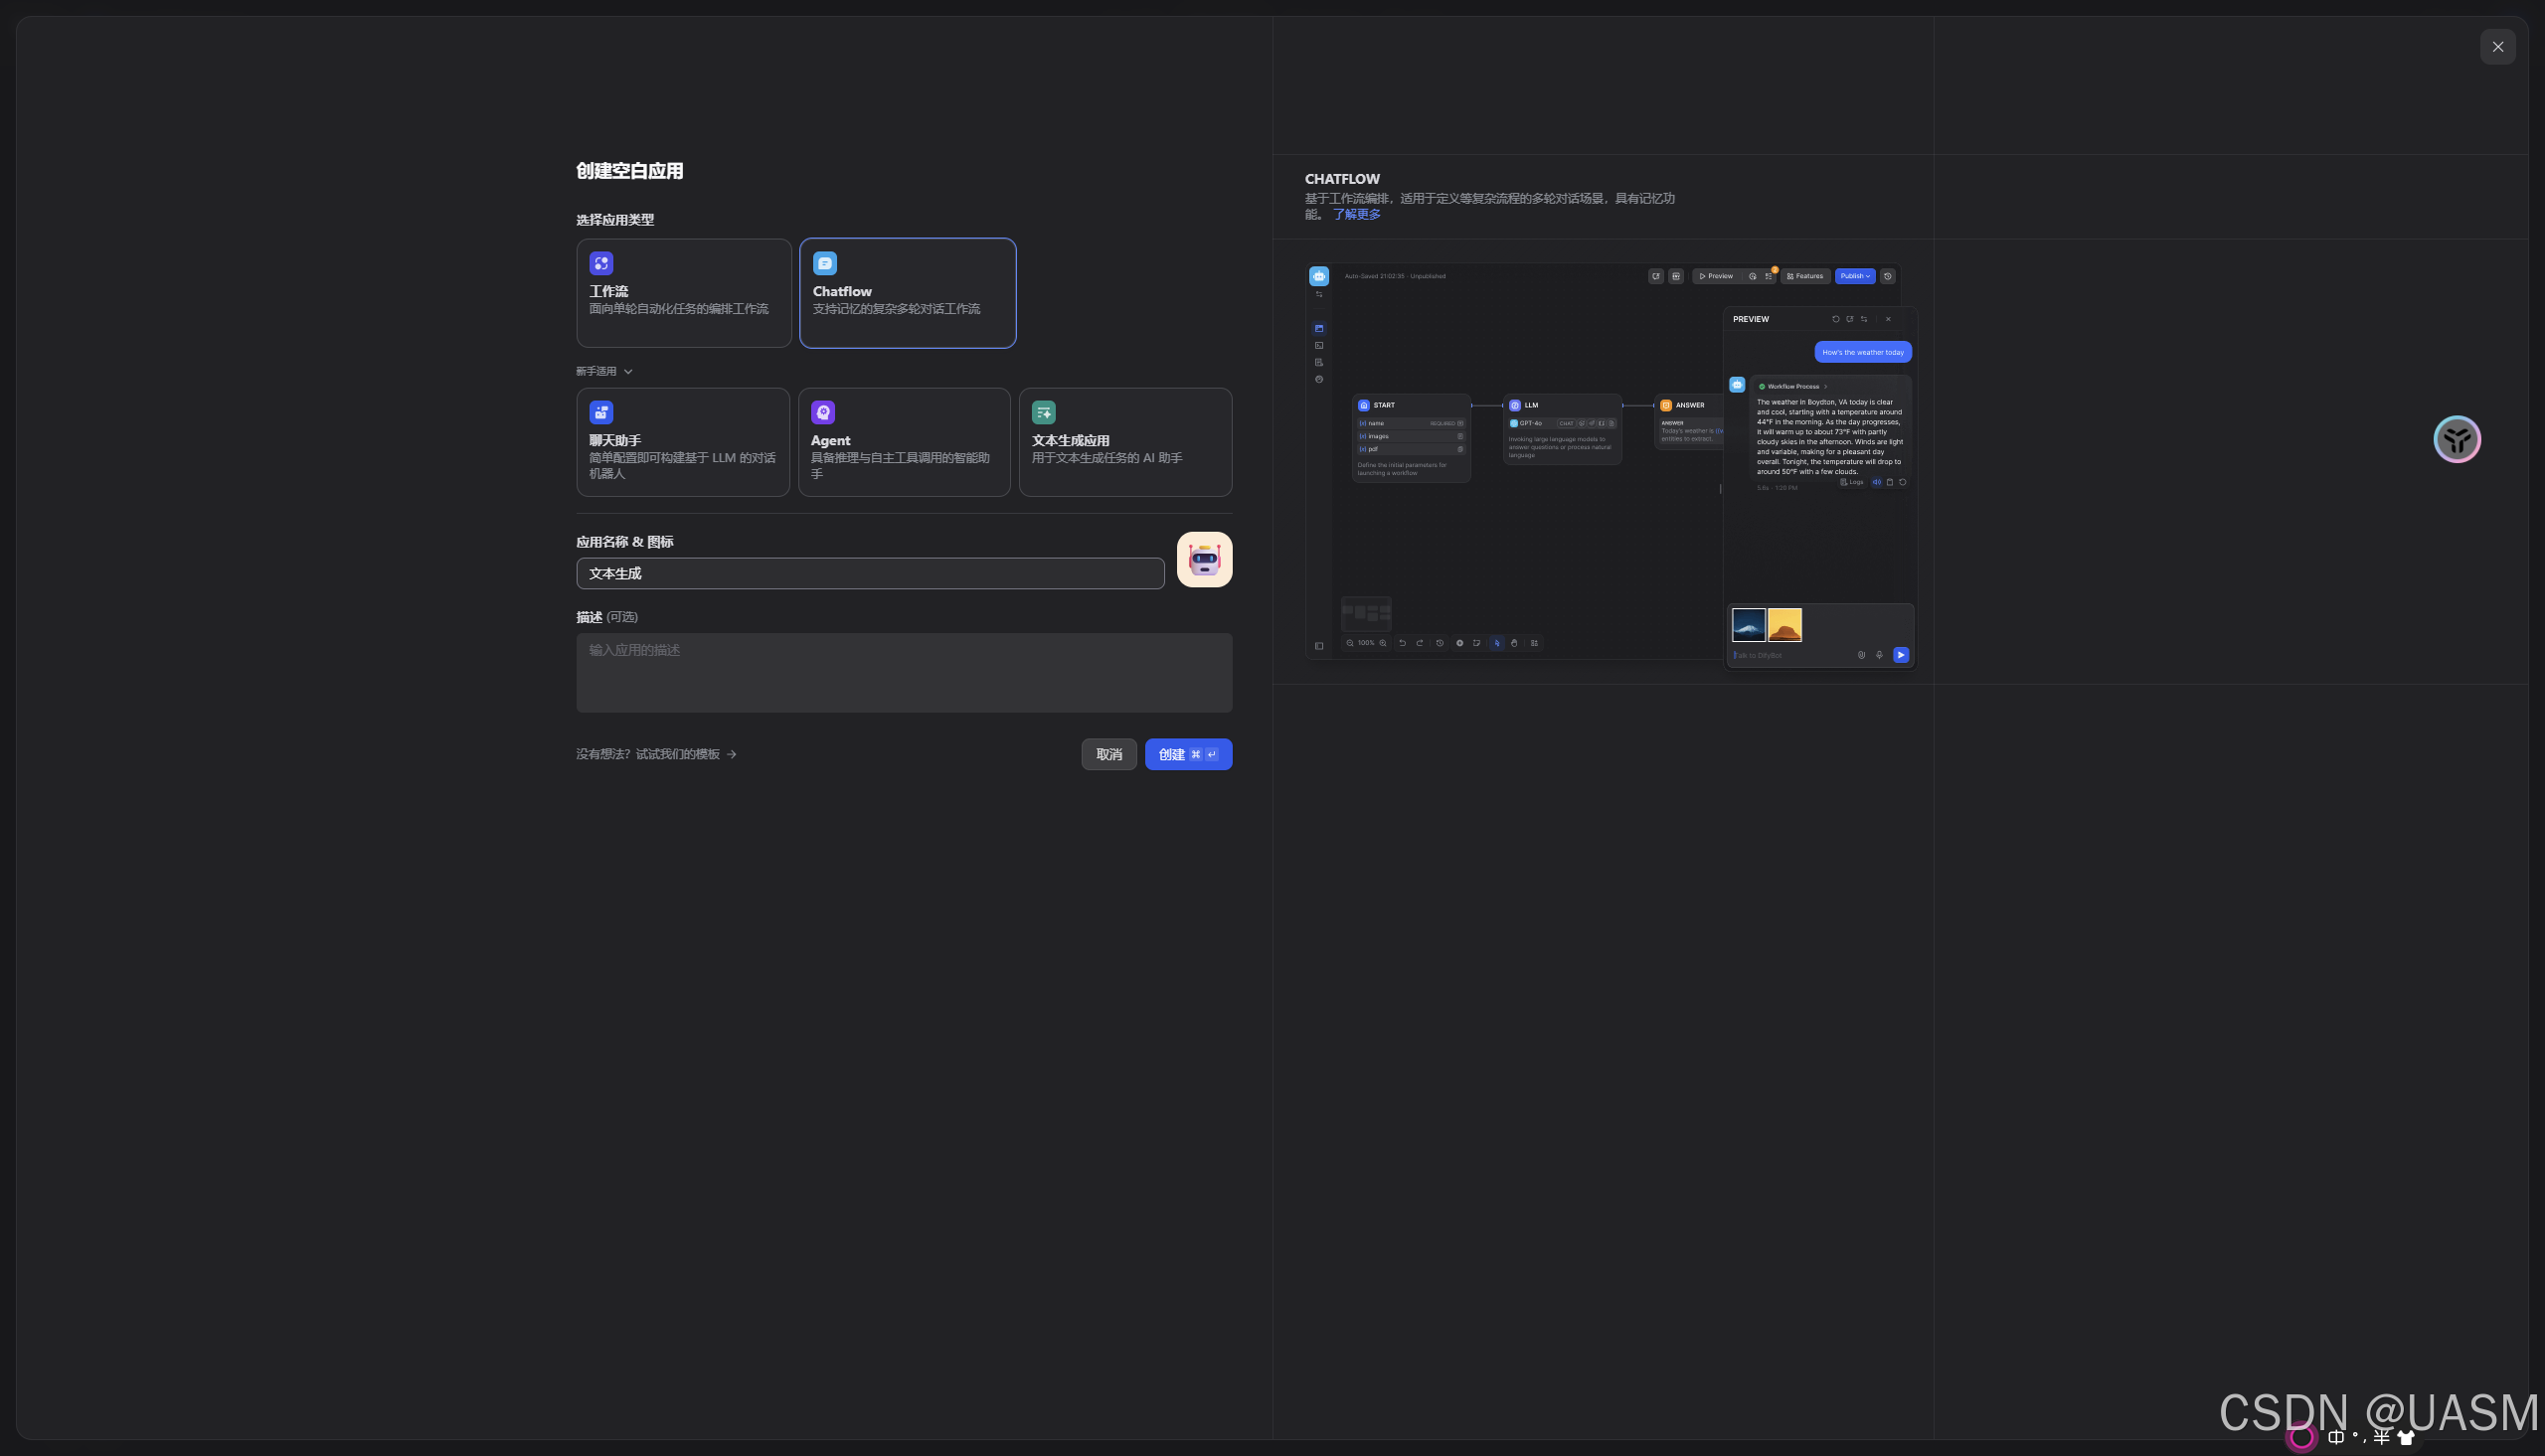This screenshot has width=2545, height=1456.
Task: Click the Features toolbar item
Action: (x=1805, y=276)
